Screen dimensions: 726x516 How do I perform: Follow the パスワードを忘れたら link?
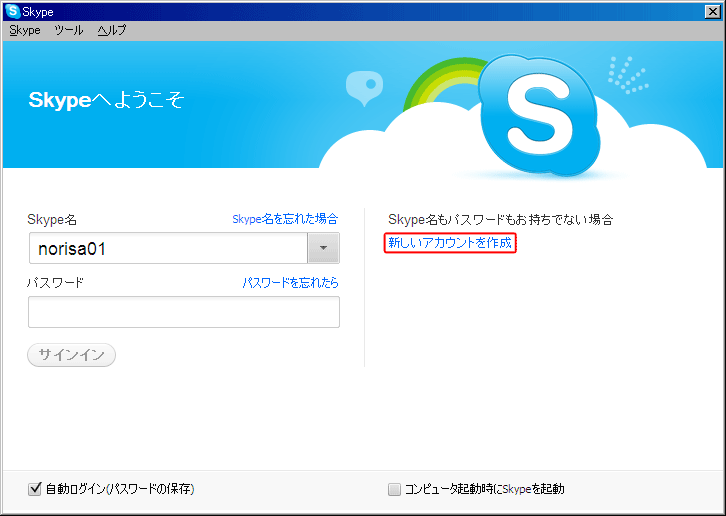pyautogui.click(x=291, y=282)
